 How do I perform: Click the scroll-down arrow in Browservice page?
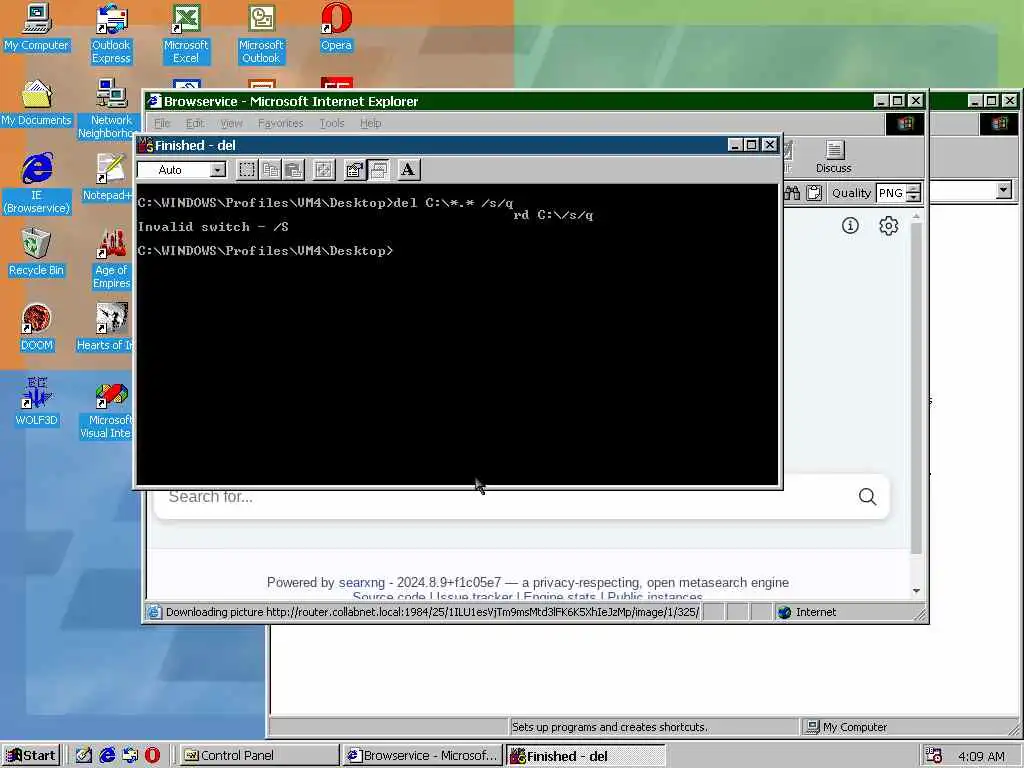tap(916, 590)
